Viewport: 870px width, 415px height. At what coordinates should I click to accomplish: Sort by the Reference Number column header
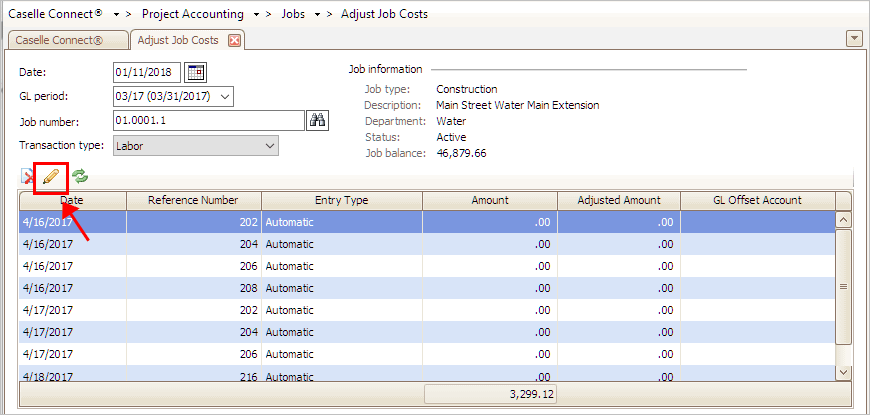(193, 200)
